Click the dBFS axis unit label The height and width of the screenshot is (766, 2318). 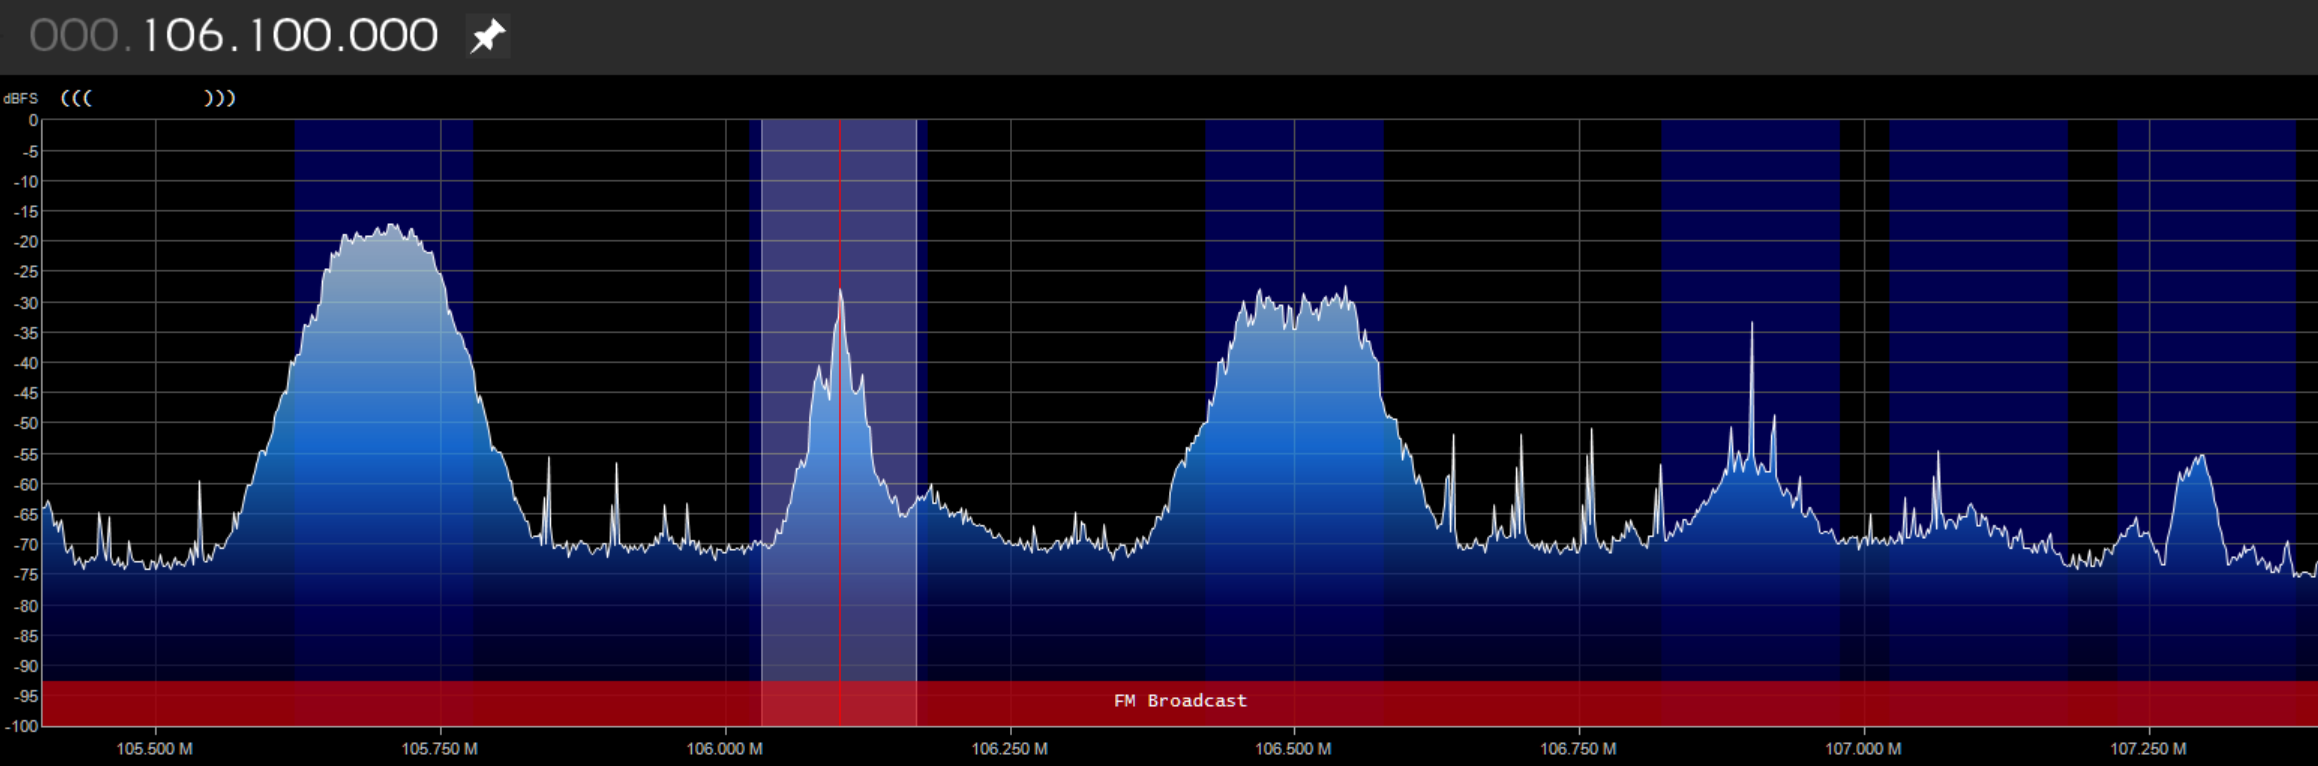point(20,98)
